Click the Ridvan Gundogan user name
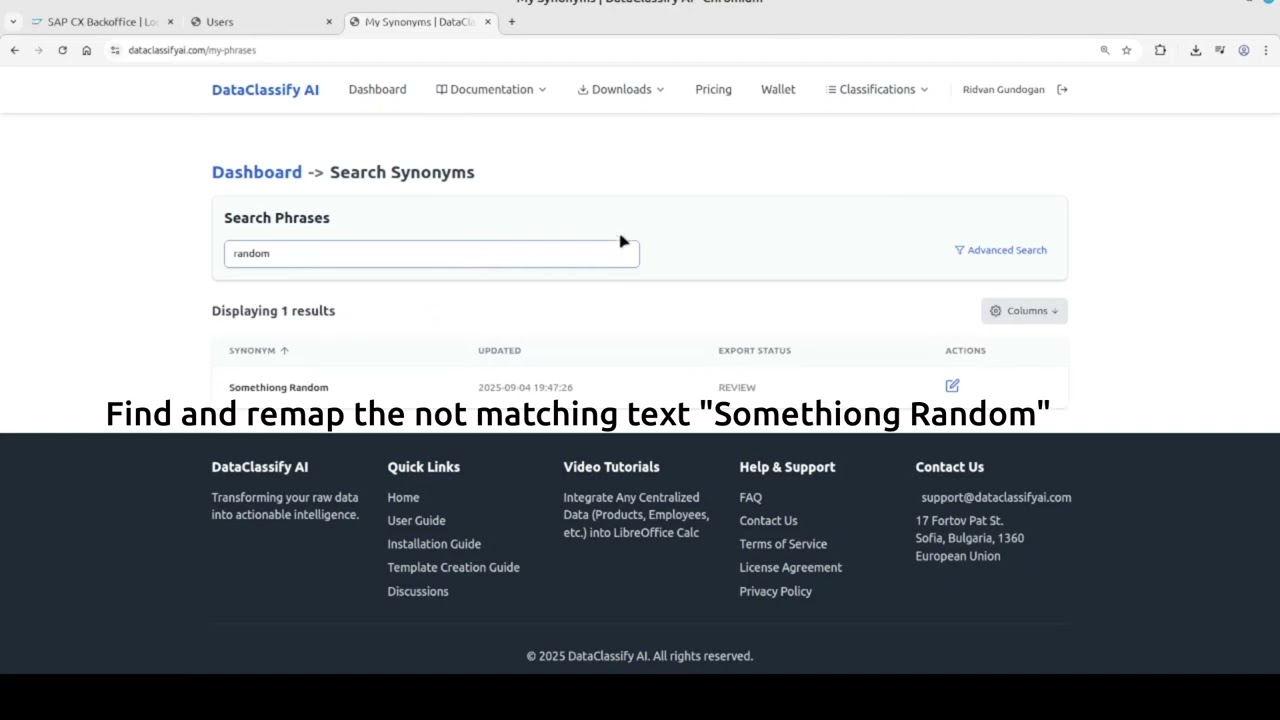The image size is (1280, 720). [x=1003, y=89]
